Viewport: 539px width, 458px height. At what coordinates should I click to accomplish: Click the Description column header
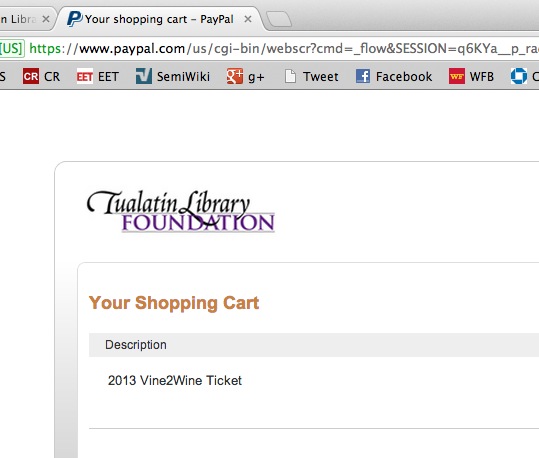136,345
